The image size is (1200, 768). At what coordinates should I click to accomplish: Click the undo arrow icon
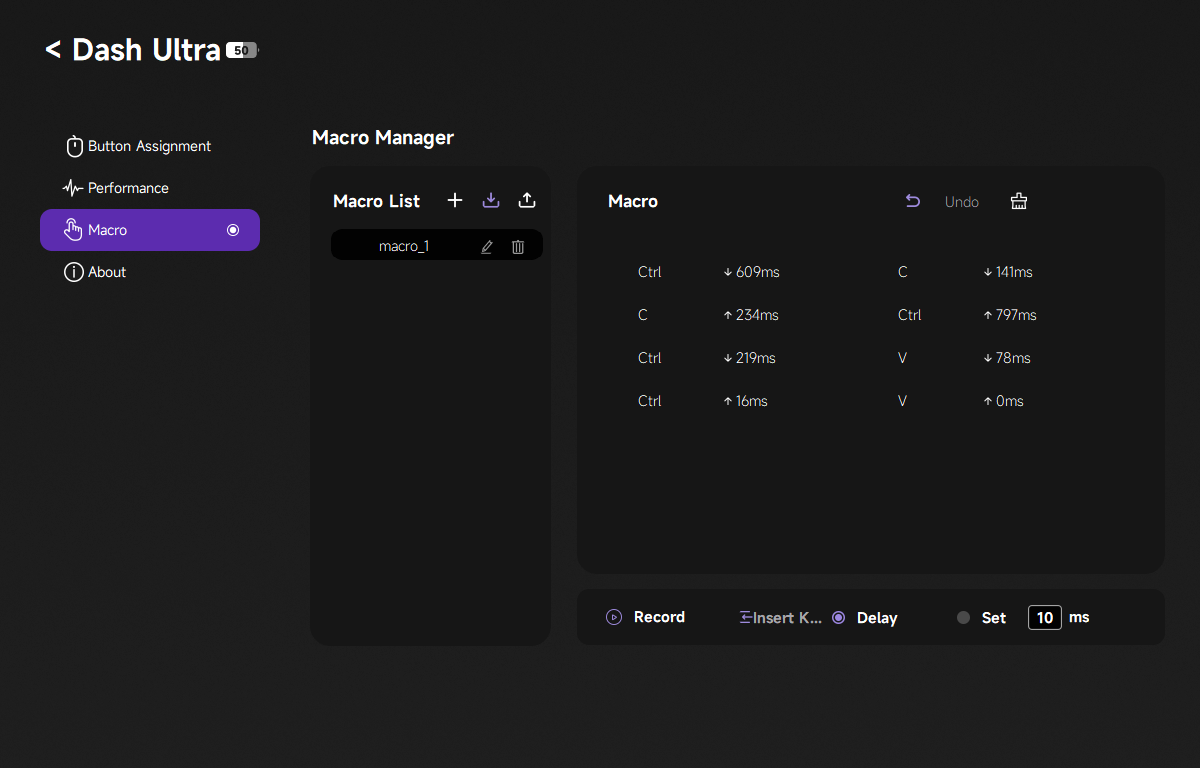click(x=912, y=201)
